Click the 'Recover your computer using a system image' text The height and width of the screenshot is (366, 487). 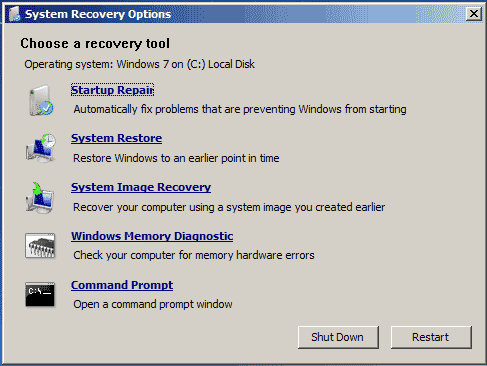[x=229, y=207]
